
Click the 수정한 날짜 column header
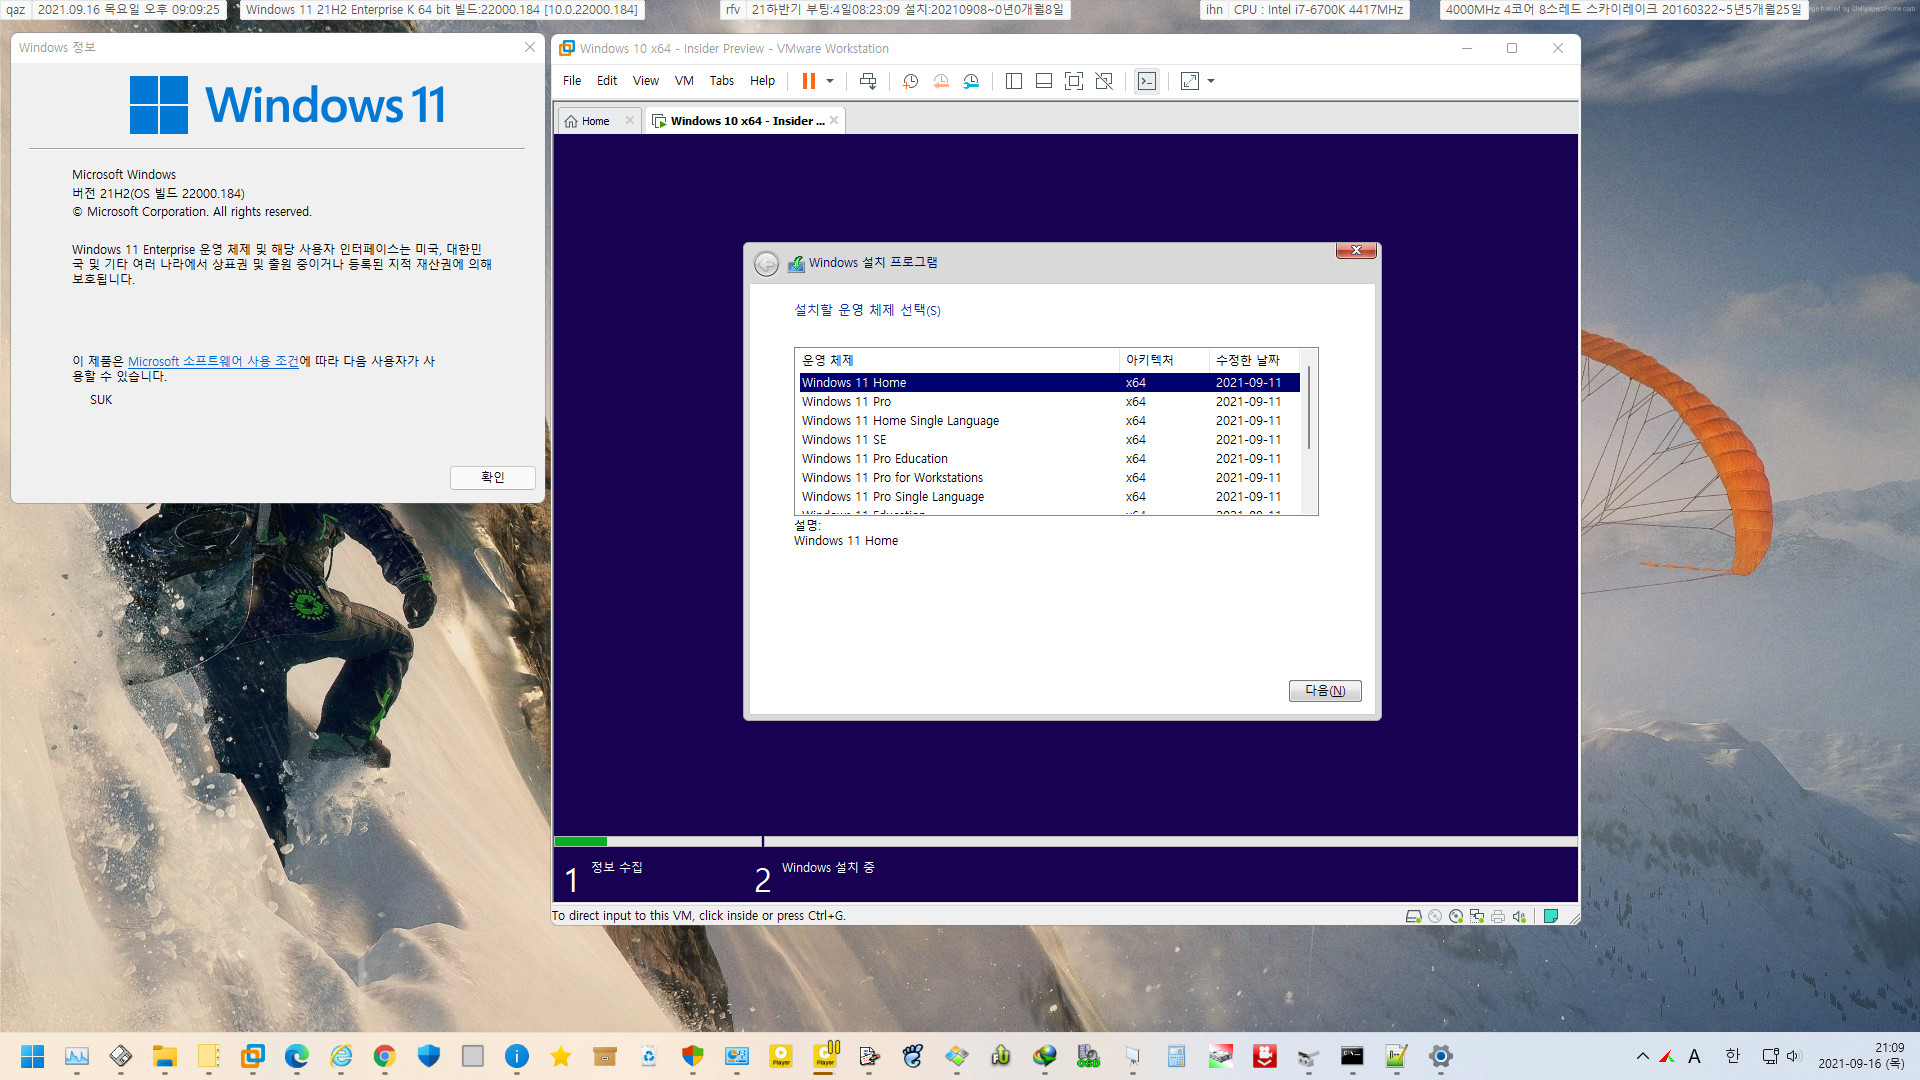point(1253,360)
